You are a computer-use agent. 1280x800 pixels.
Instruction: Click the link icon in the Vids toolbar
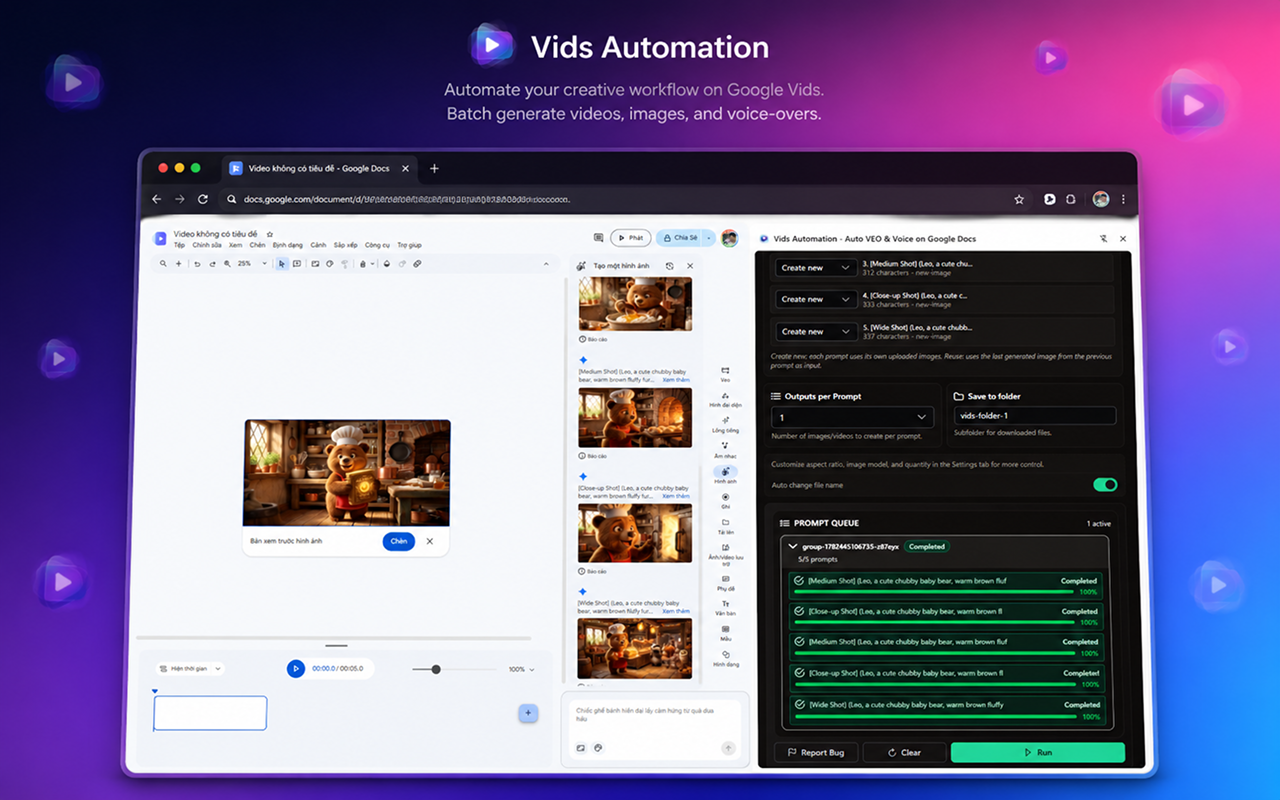417,264
